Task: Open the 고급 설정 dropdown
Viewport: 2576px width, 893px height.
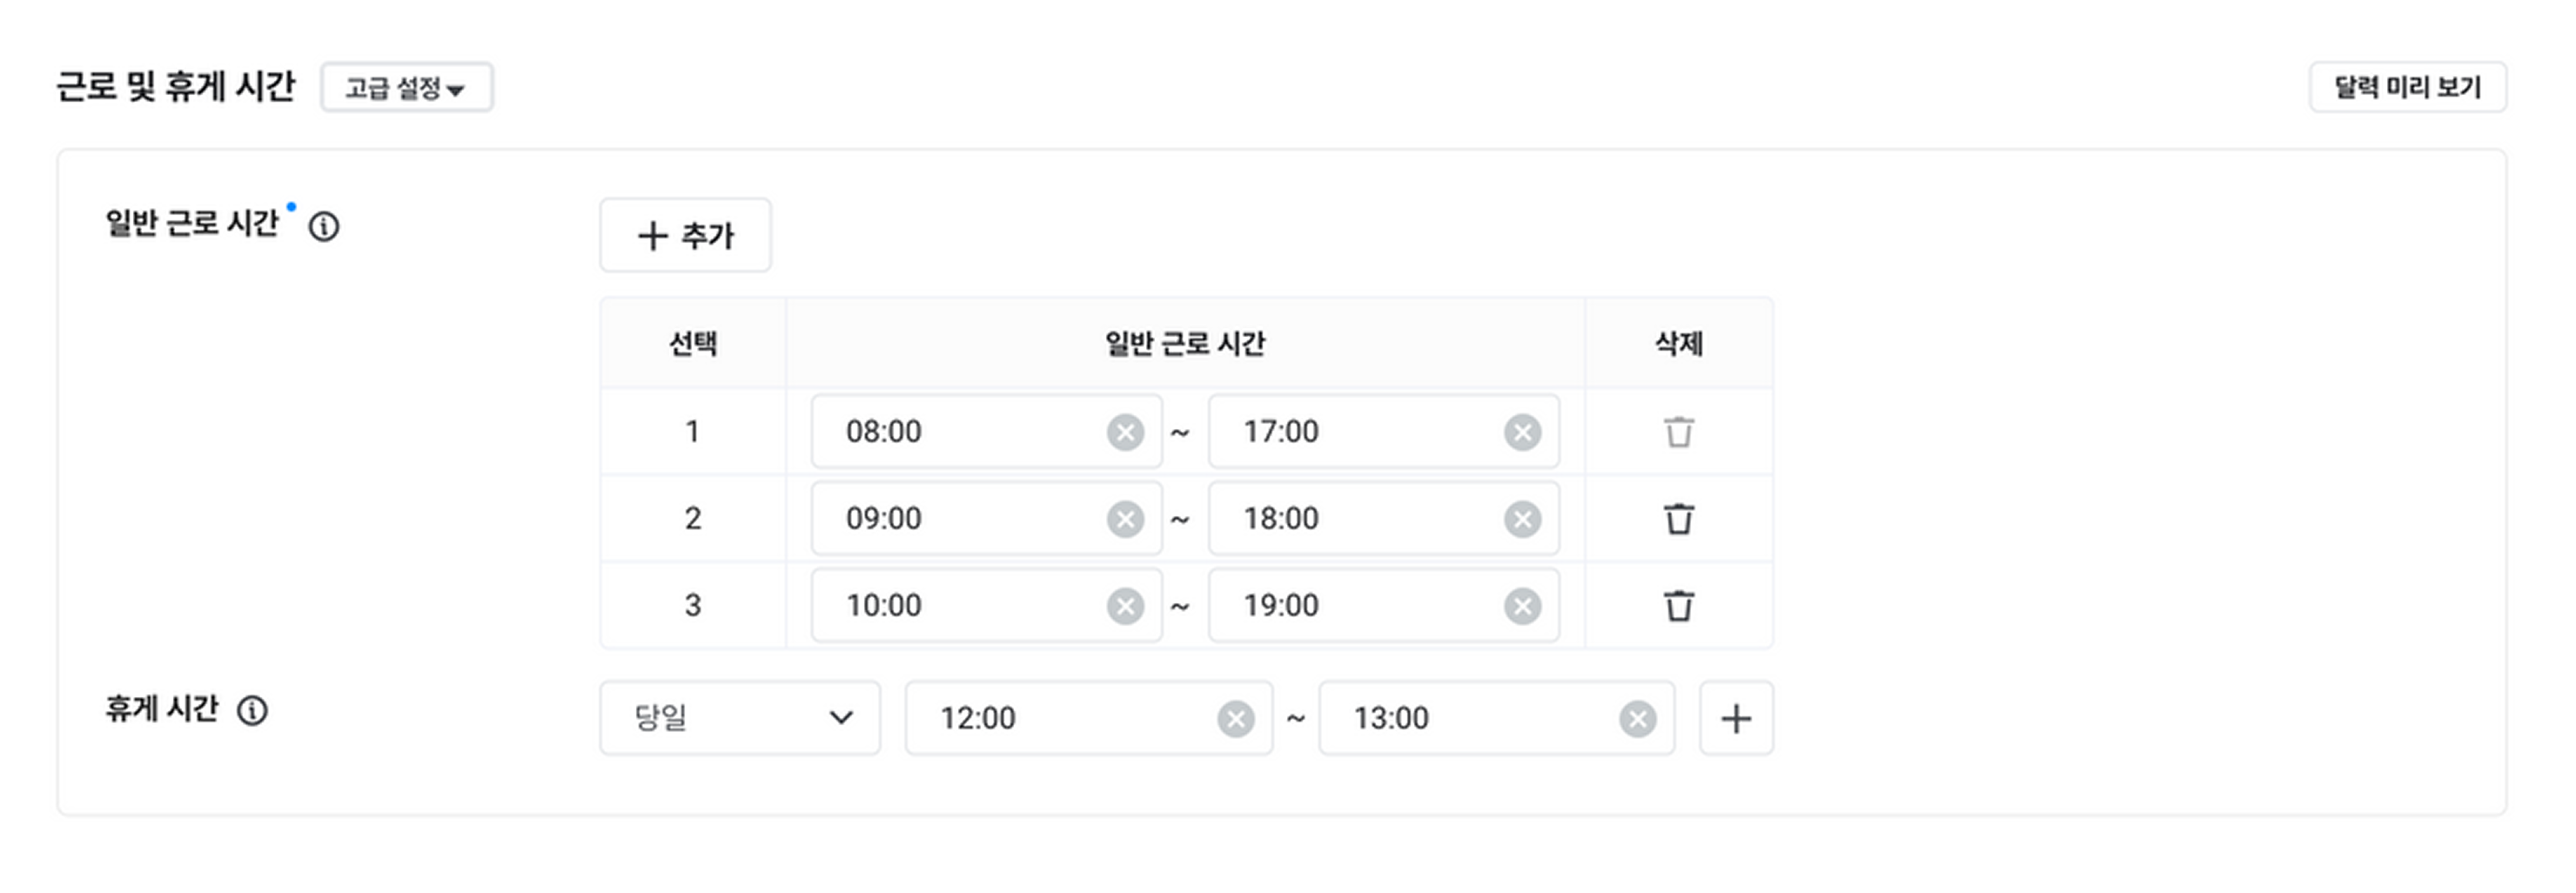Action: pos(406,88)
